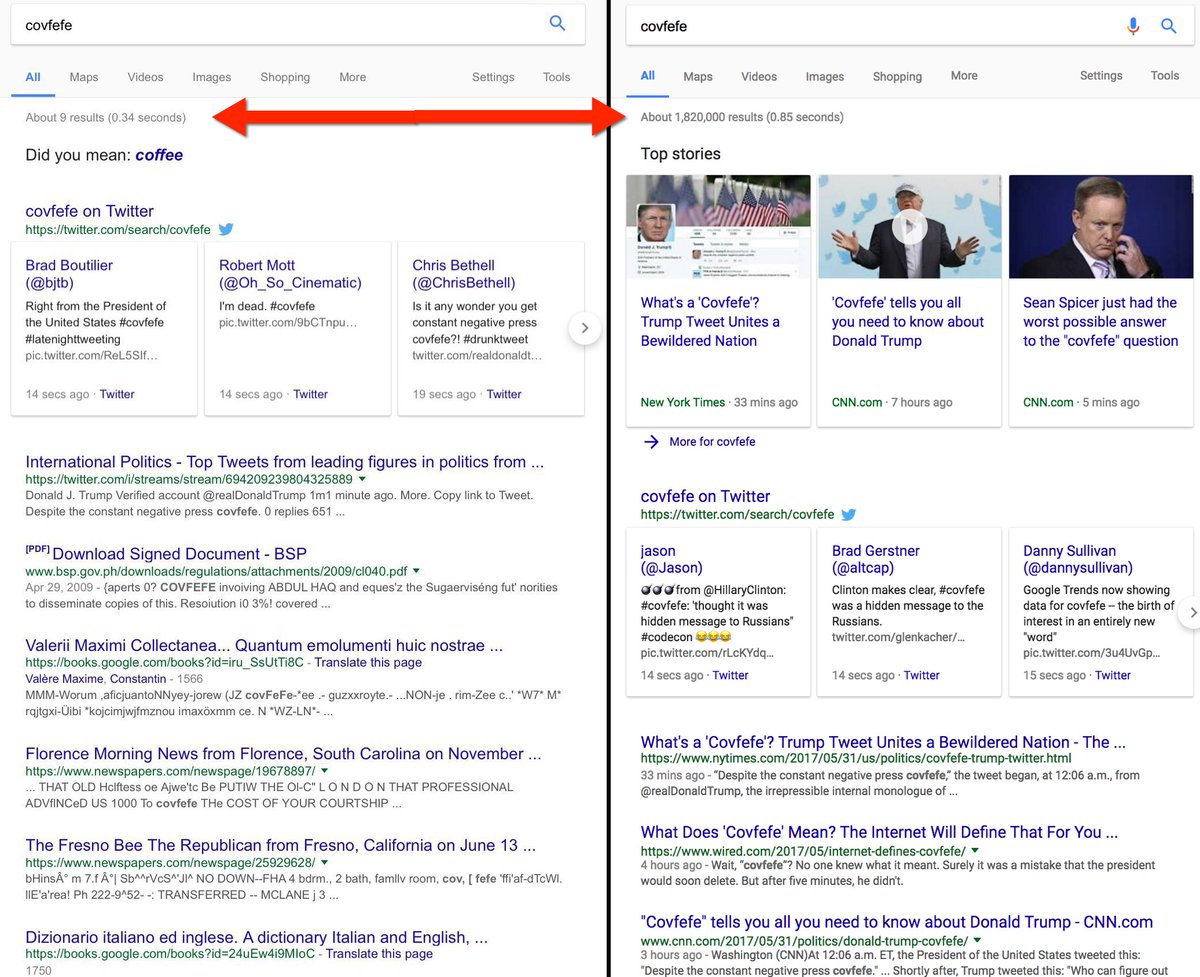Open 'Covfefe tells you all' top story headline

point(908,322)
